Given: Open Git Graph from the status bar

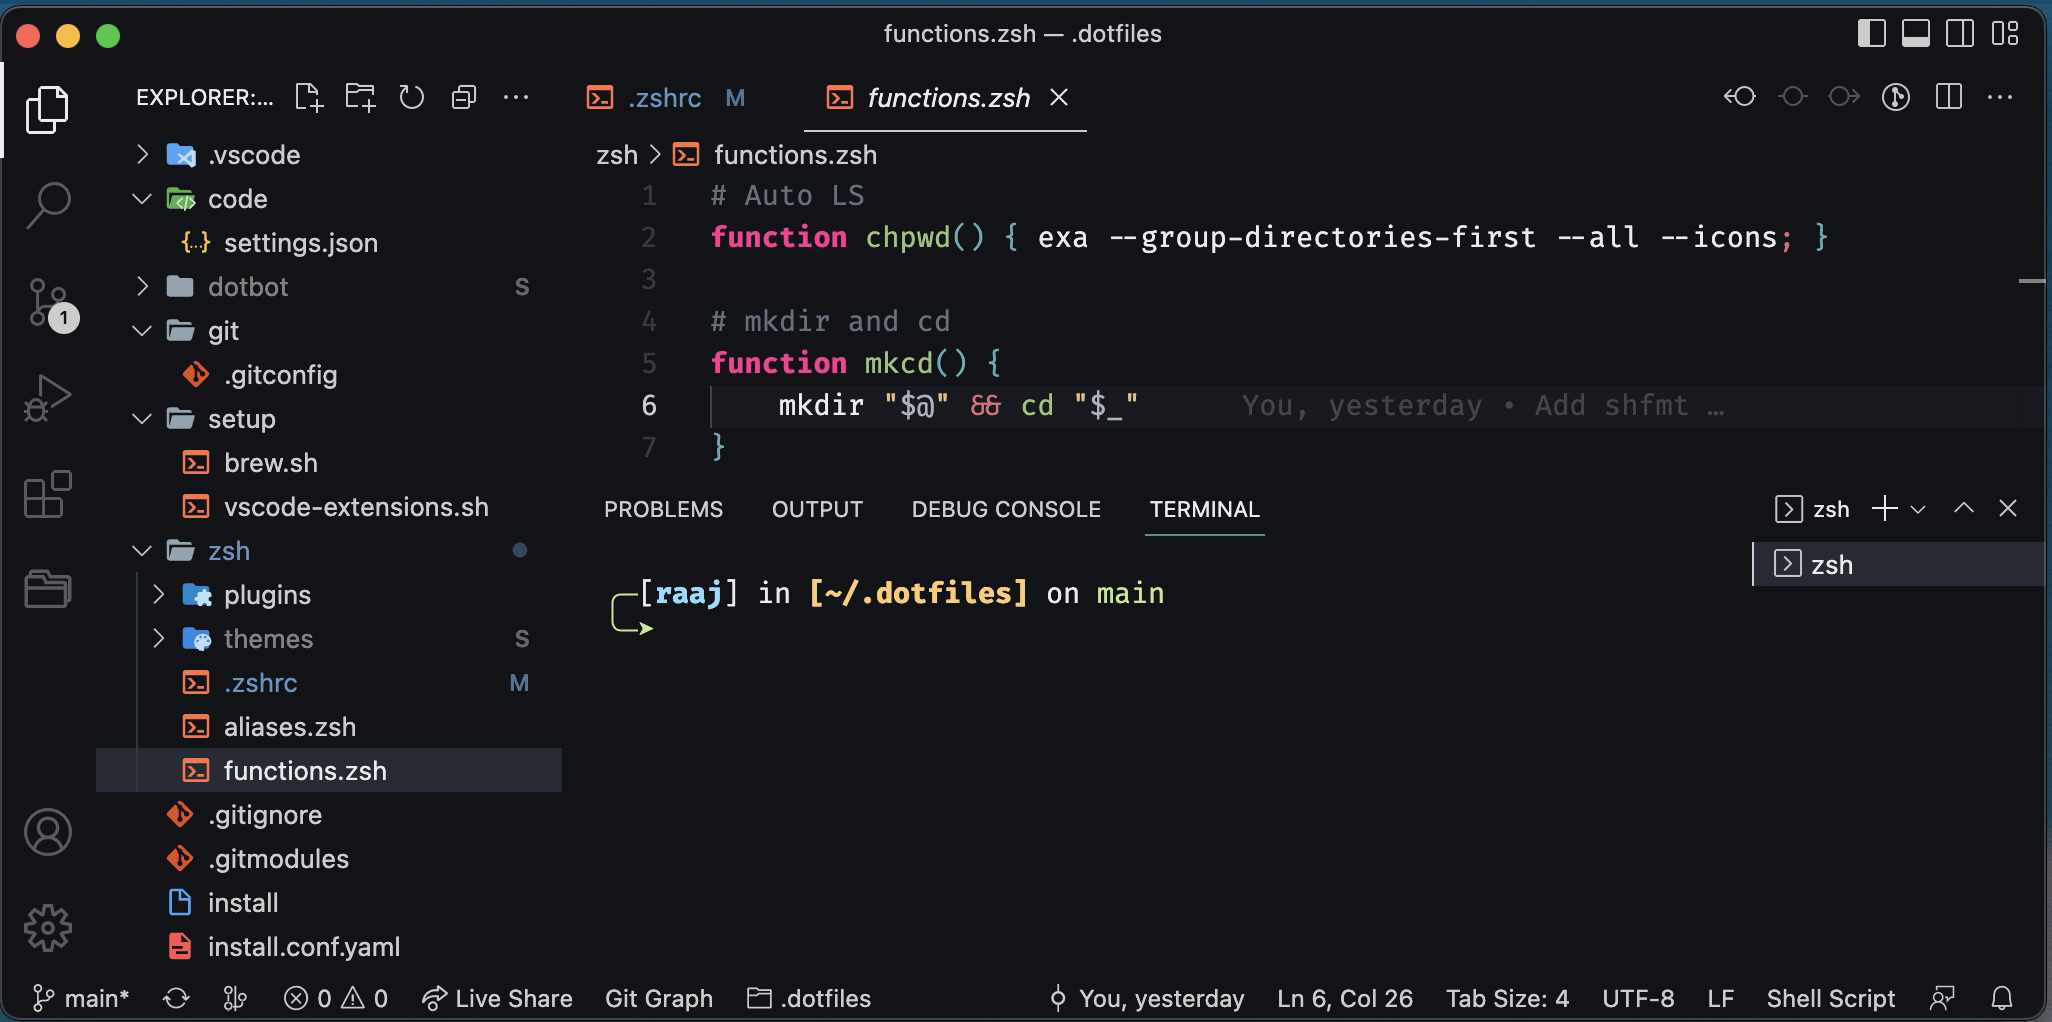Looking at the screenshot, I should (659, 997).
